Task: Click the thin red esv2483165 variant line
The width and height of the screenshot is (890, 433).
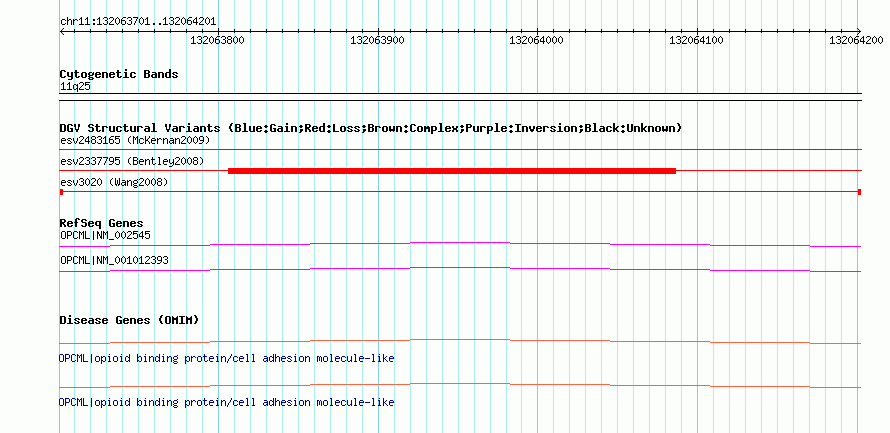Action: (460, 149)
